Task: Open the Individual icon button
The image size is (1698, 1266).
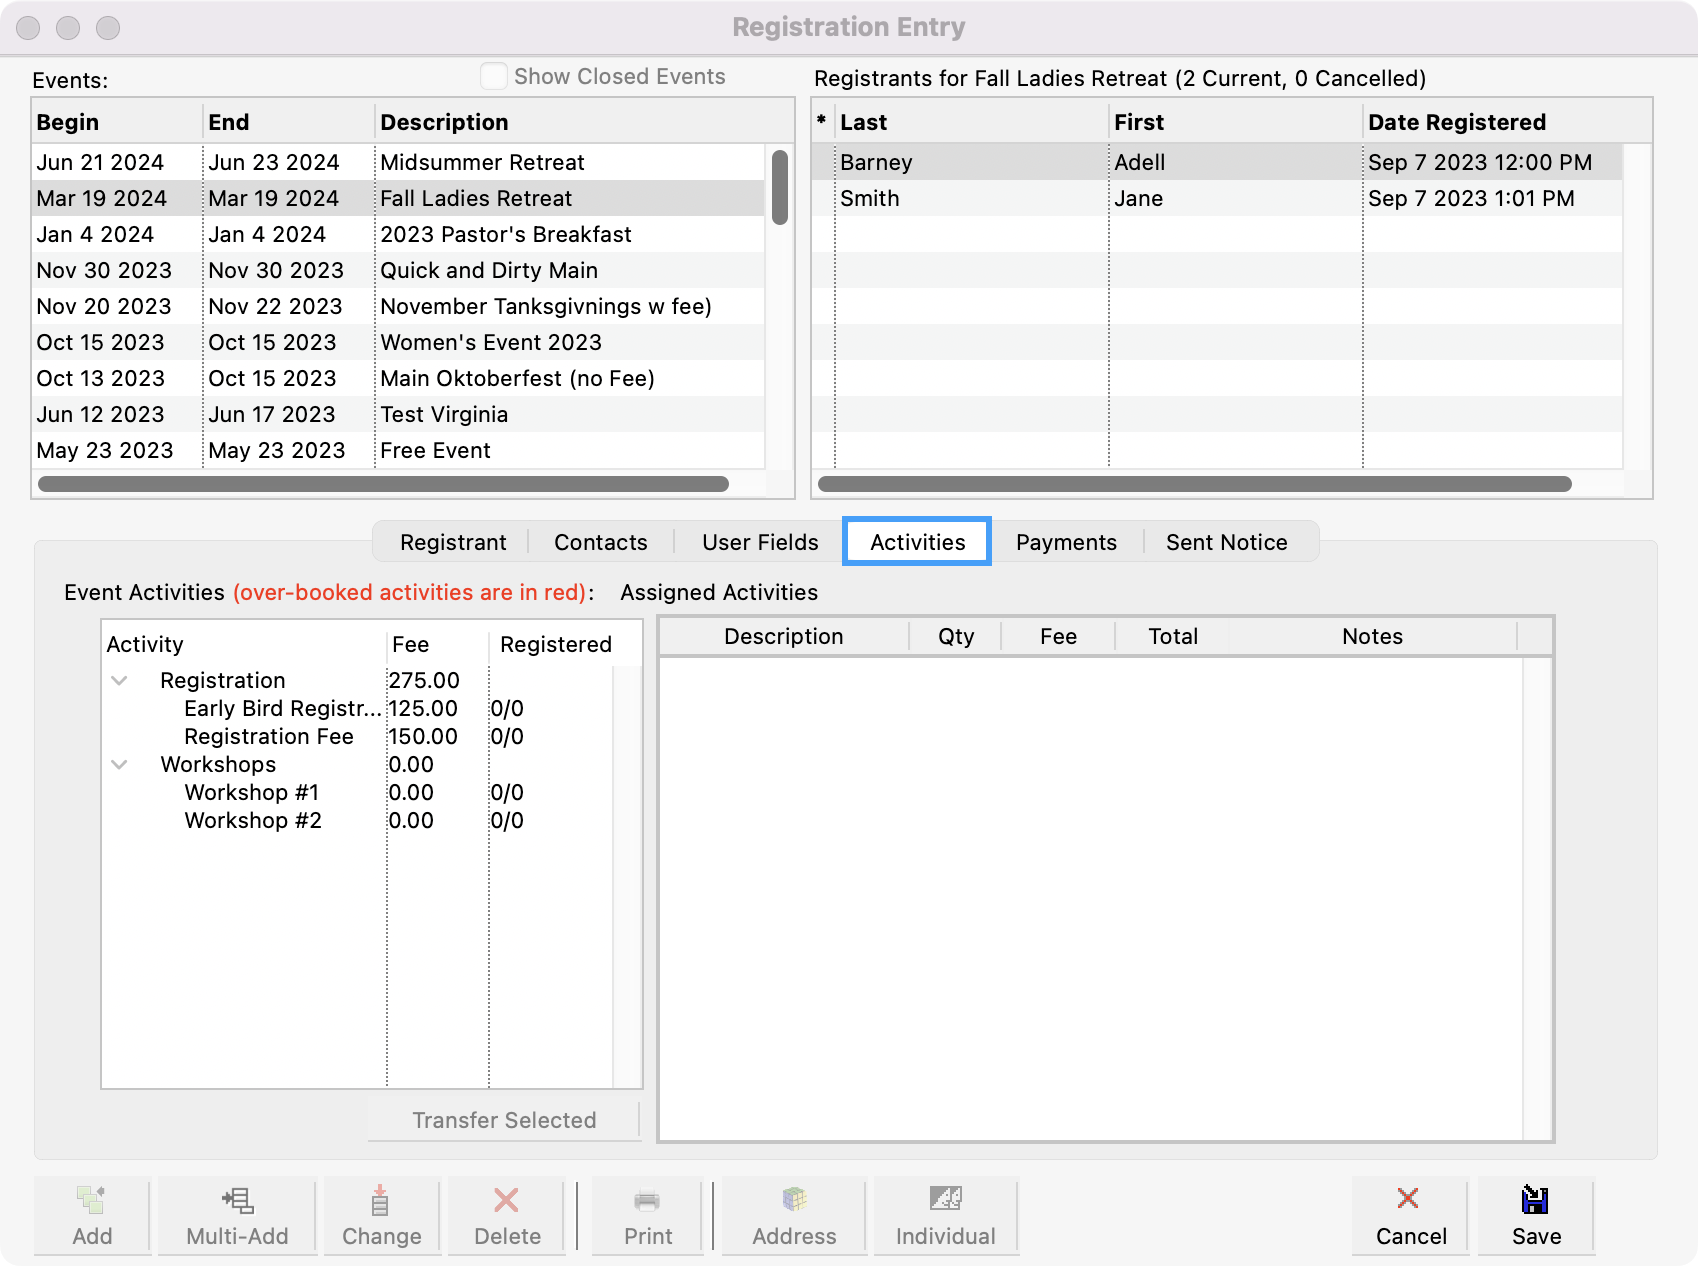Action: coord(945,1199)
